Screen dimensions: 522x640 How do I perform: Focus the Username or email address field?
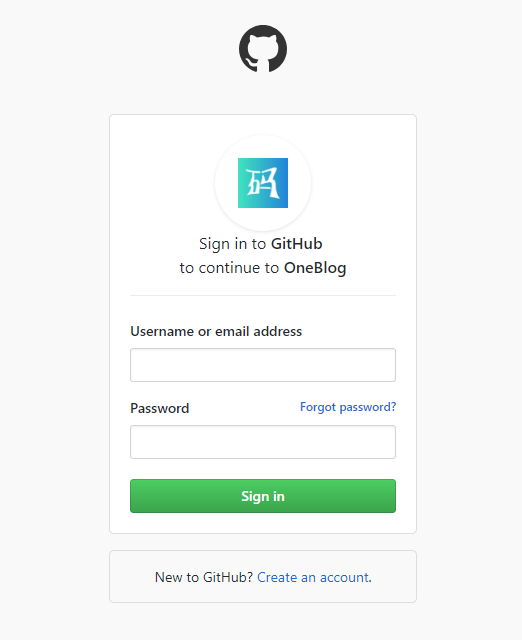(x=263, y=365)
